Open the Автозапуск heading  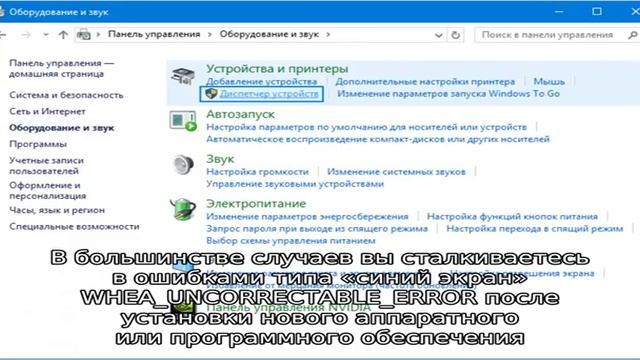240,114
